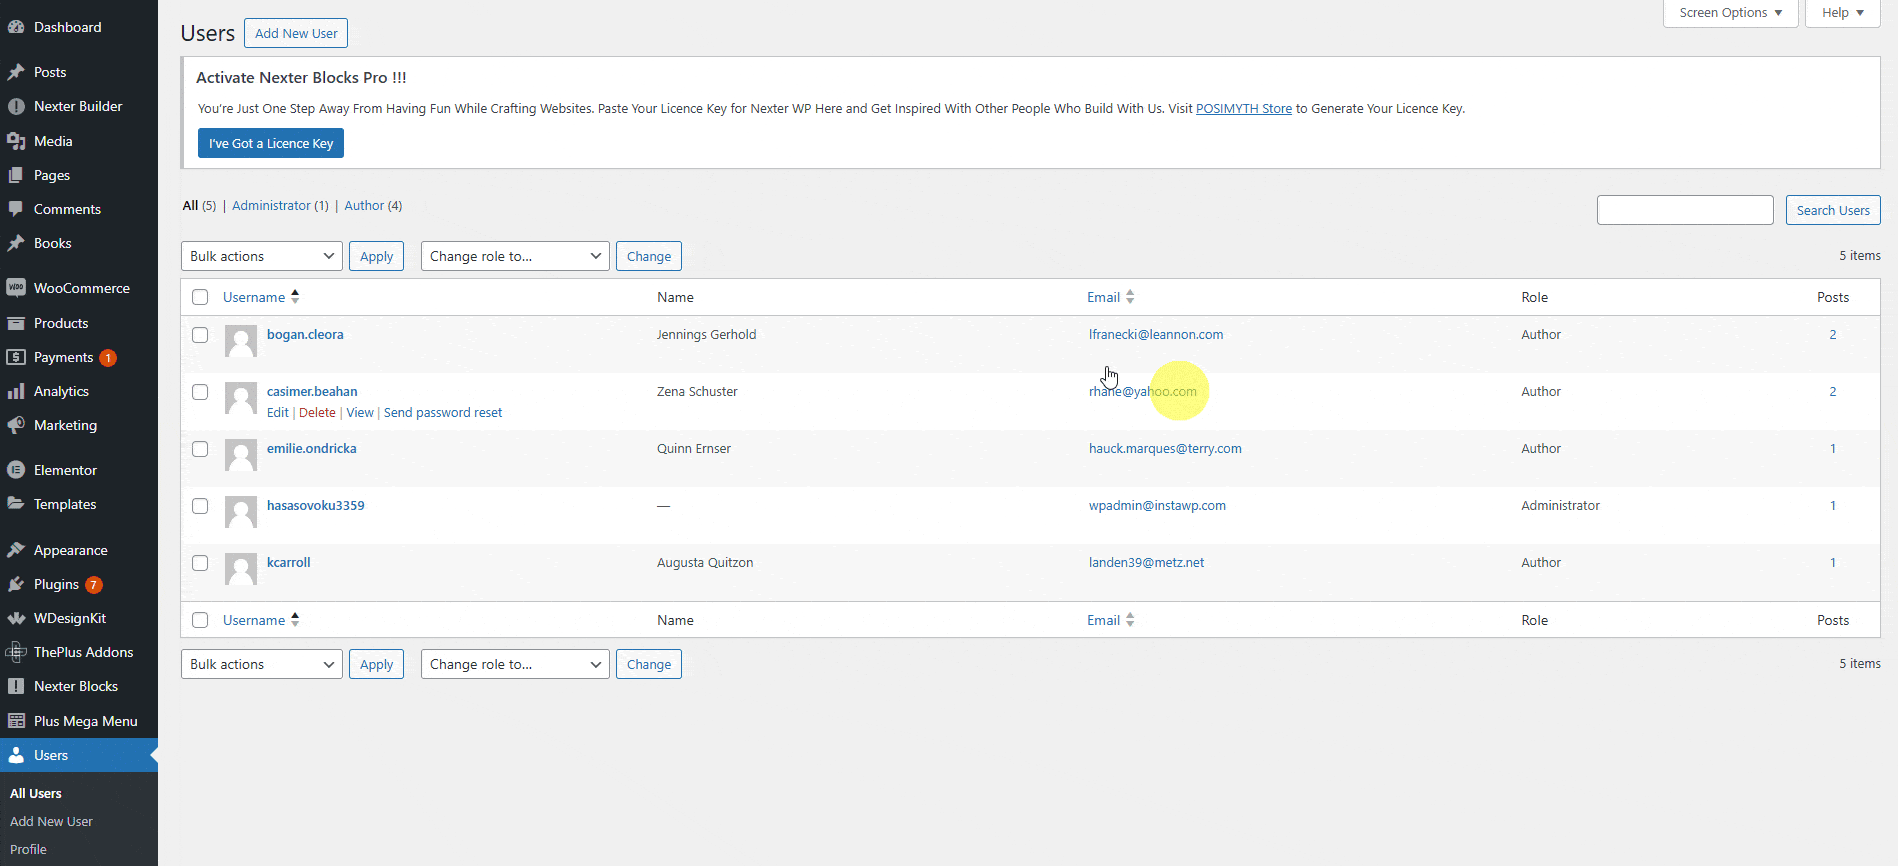
Task: Click Send password reset for casimer.beahan
Action: click(443, 413)
